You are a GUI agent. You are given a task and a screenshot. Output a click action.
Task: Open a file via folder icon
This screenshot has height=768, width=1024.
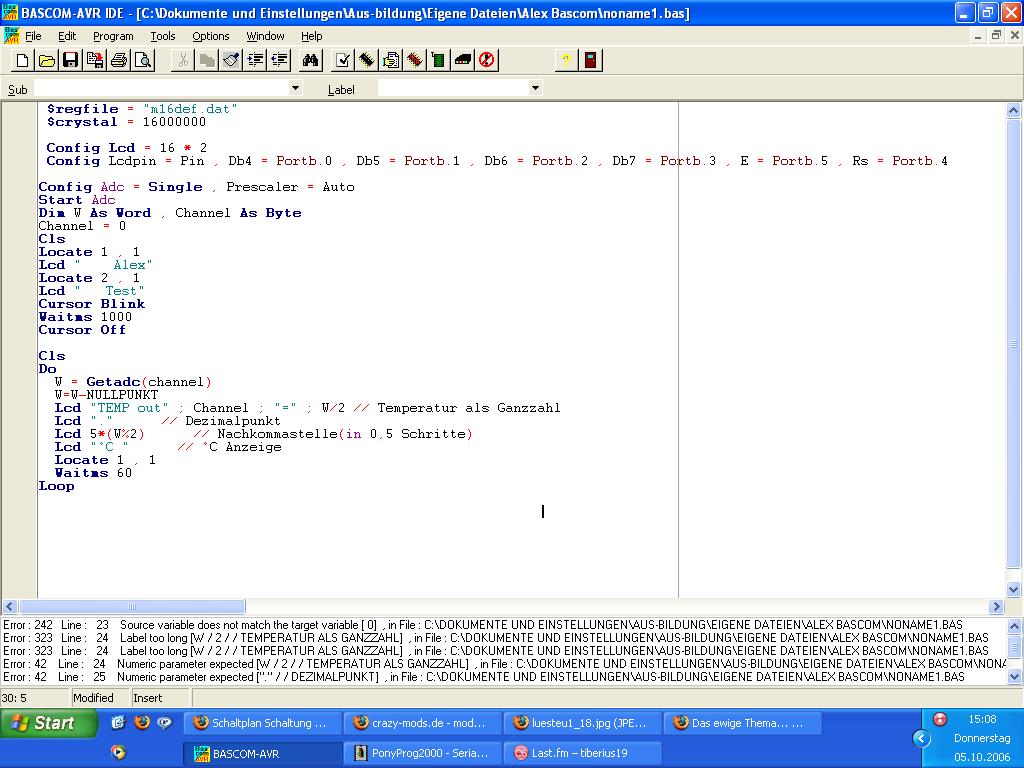click(x=46, y=61)
